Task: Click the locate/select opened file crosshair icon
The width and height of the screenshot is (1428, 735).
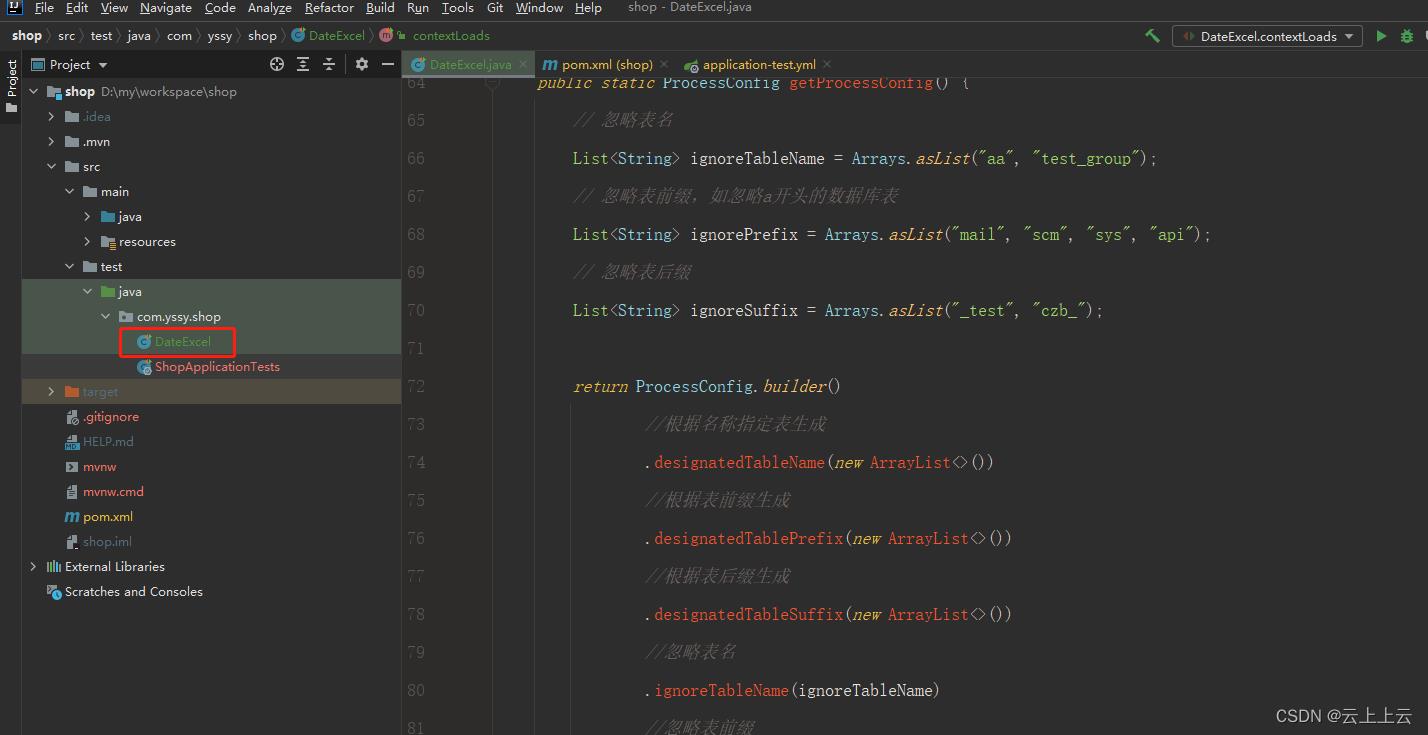Action: point(277,64)
